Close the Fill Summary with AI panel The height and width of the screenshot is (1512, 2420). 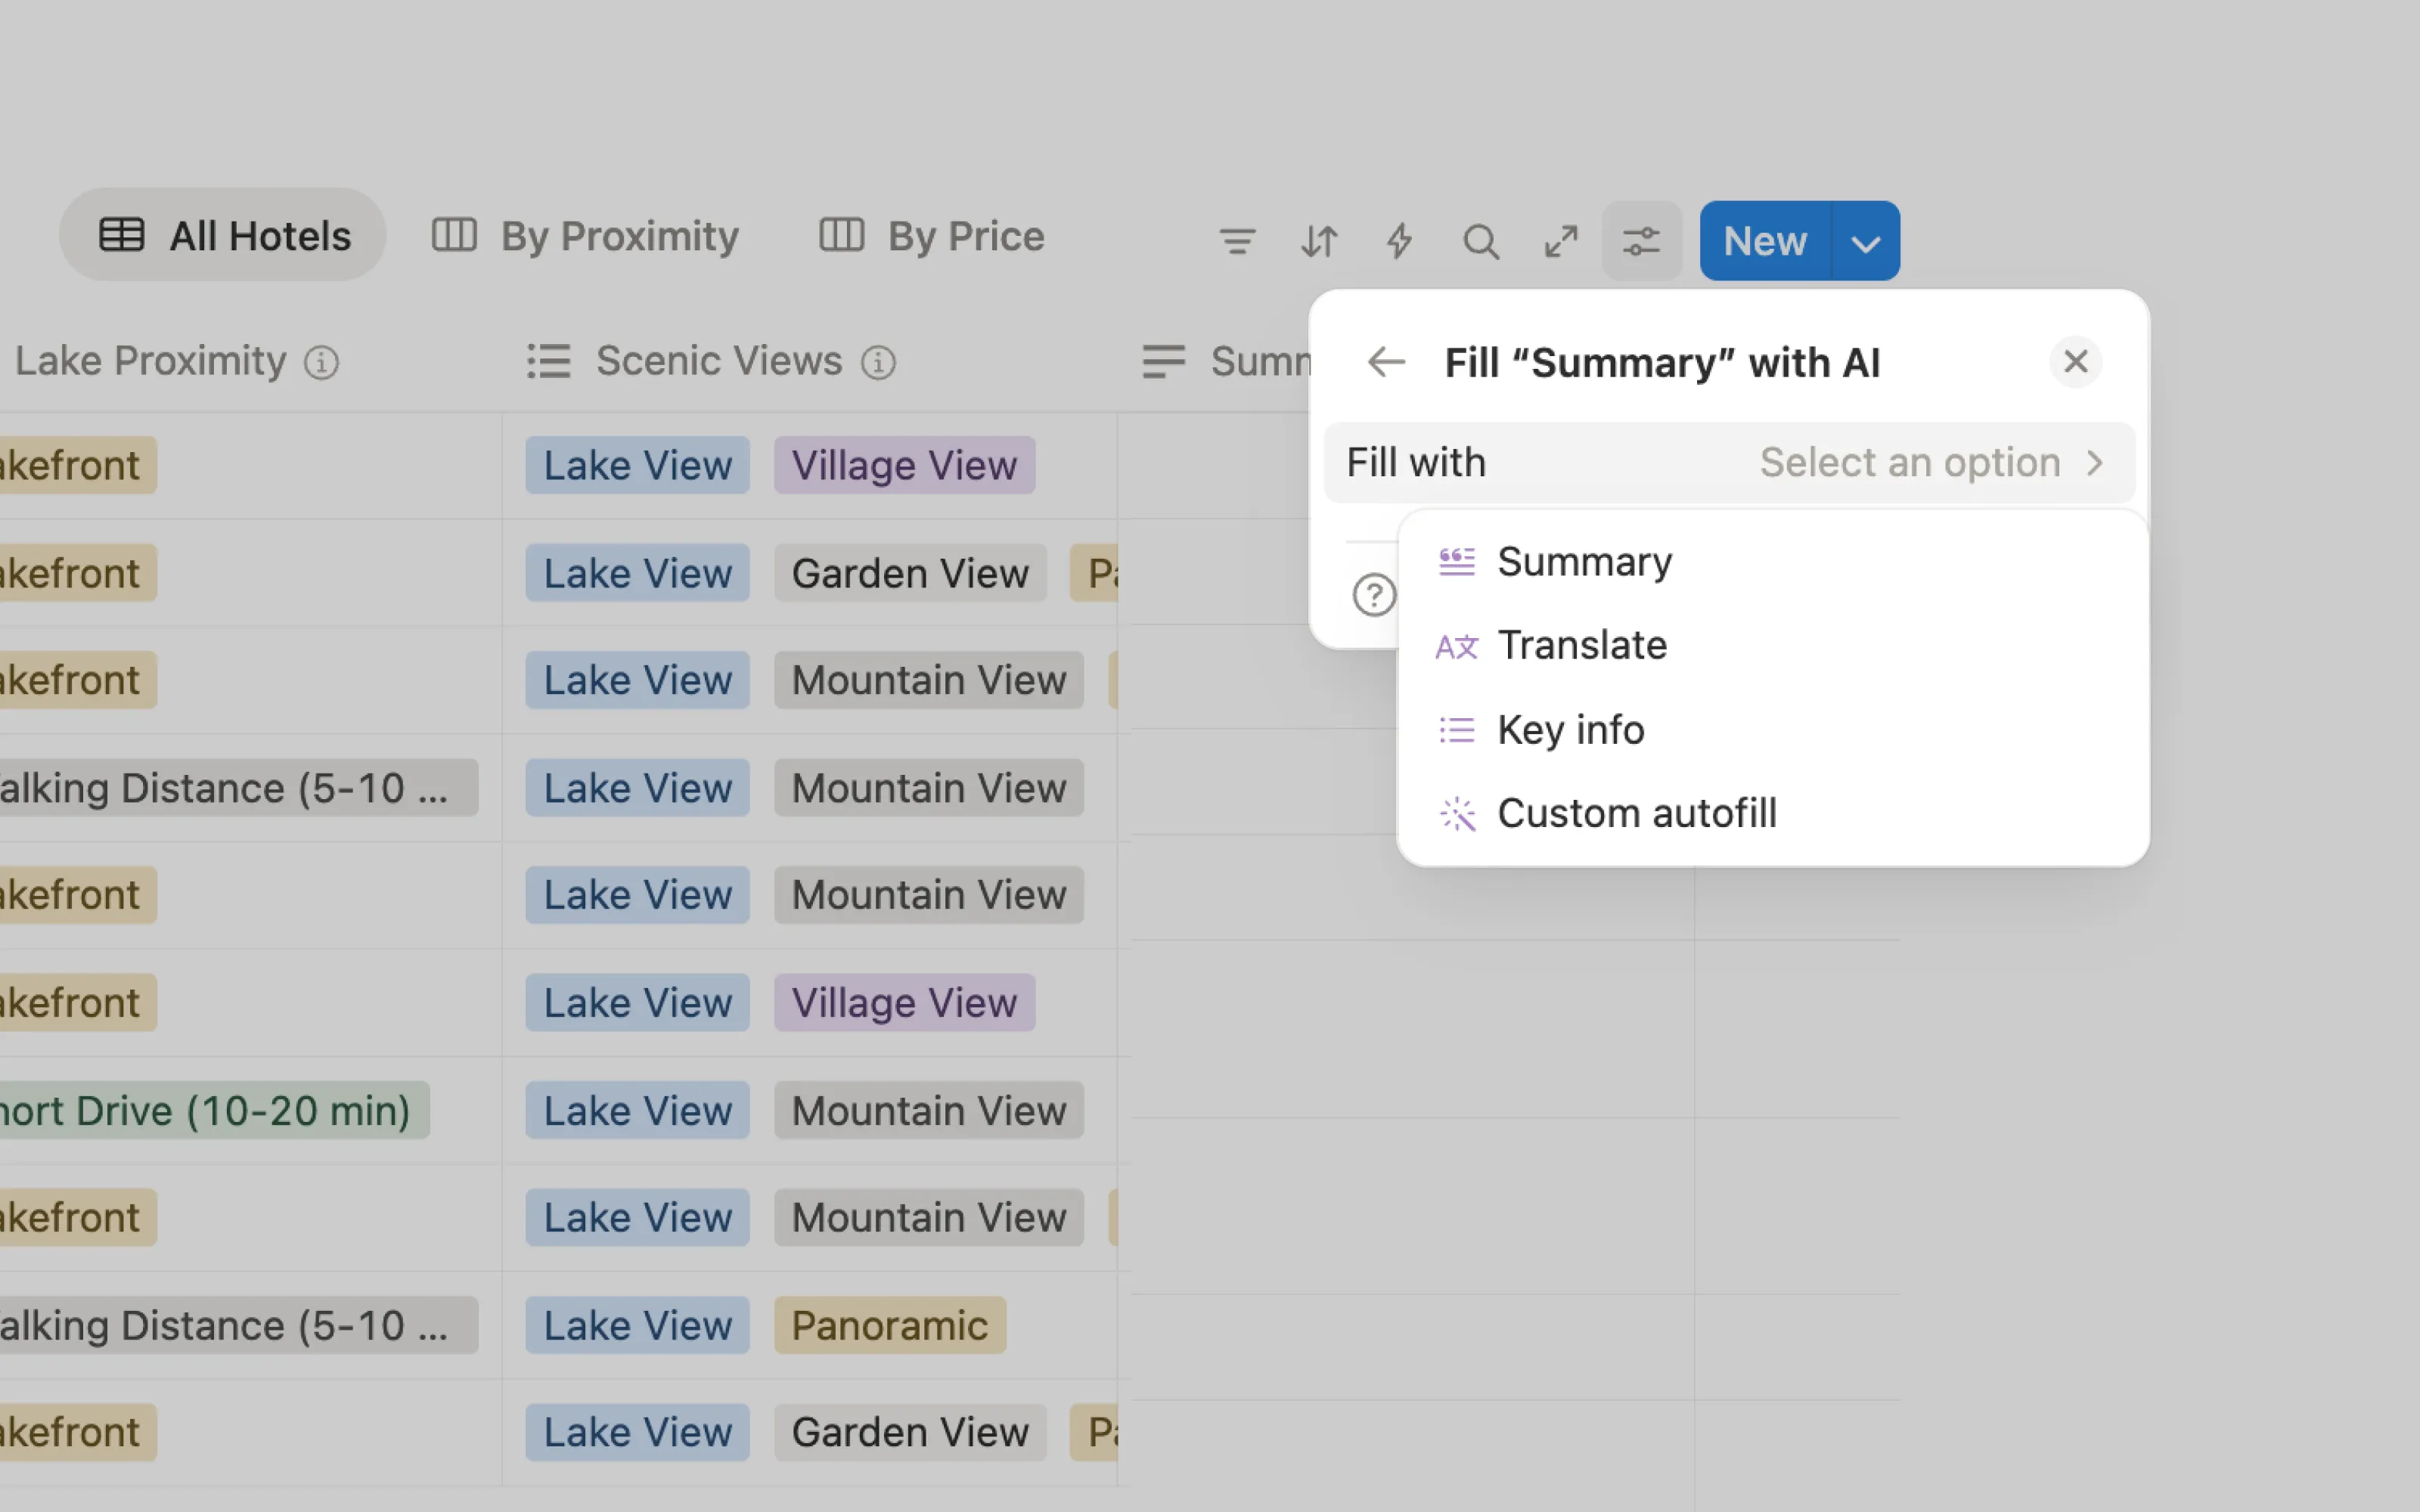tap(2075, 361)
